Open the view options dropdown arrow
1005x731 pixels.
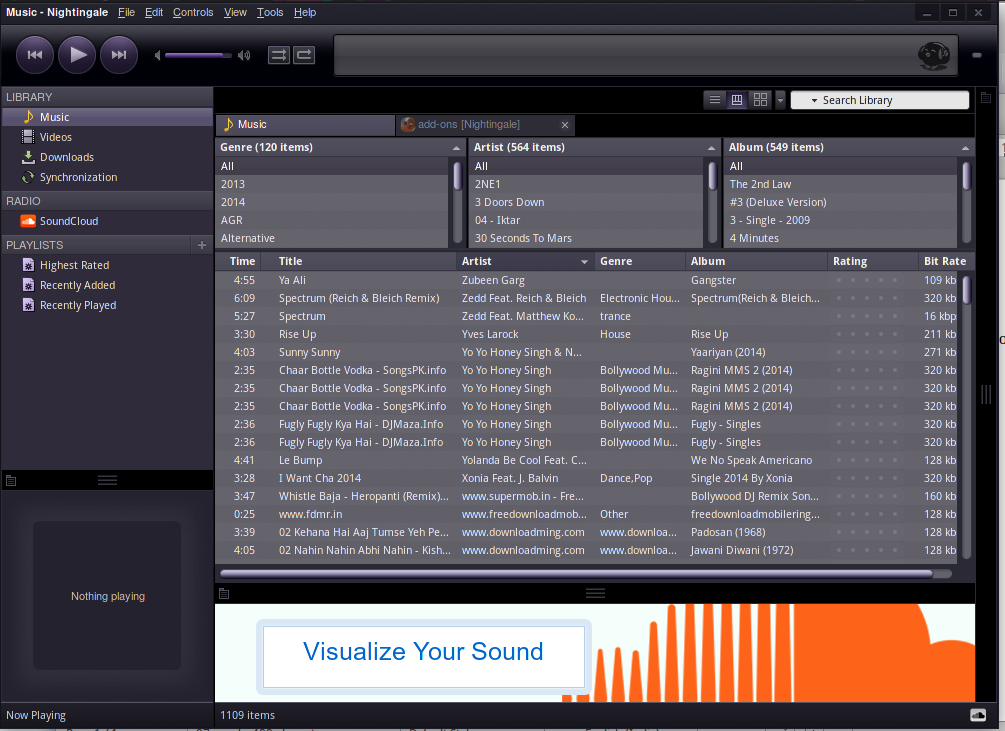[780, 100]
